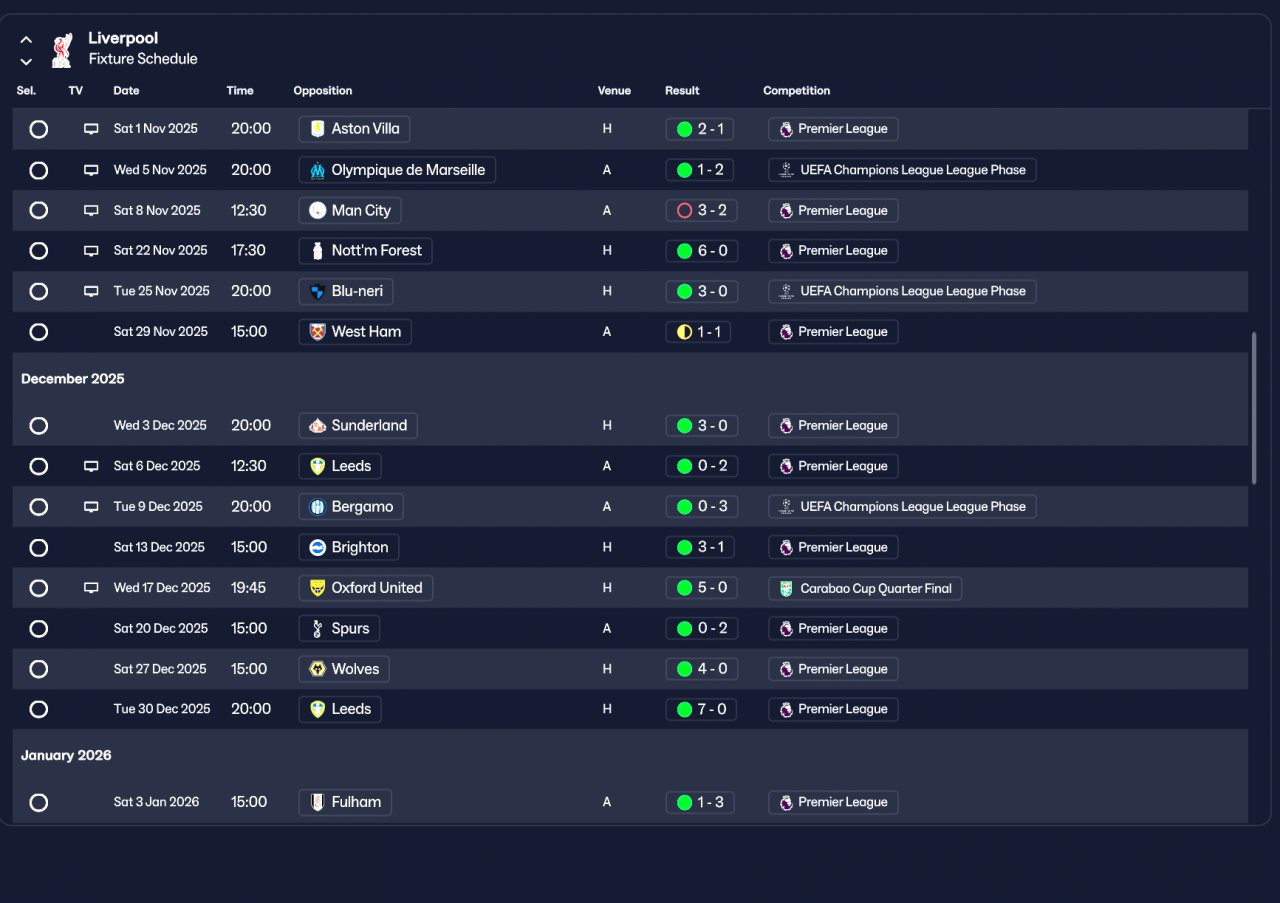The width and height of the screenshot is (1280, 903).
Task: Open the 5 - 0 result against Oxford United
Action: [701, 588]
